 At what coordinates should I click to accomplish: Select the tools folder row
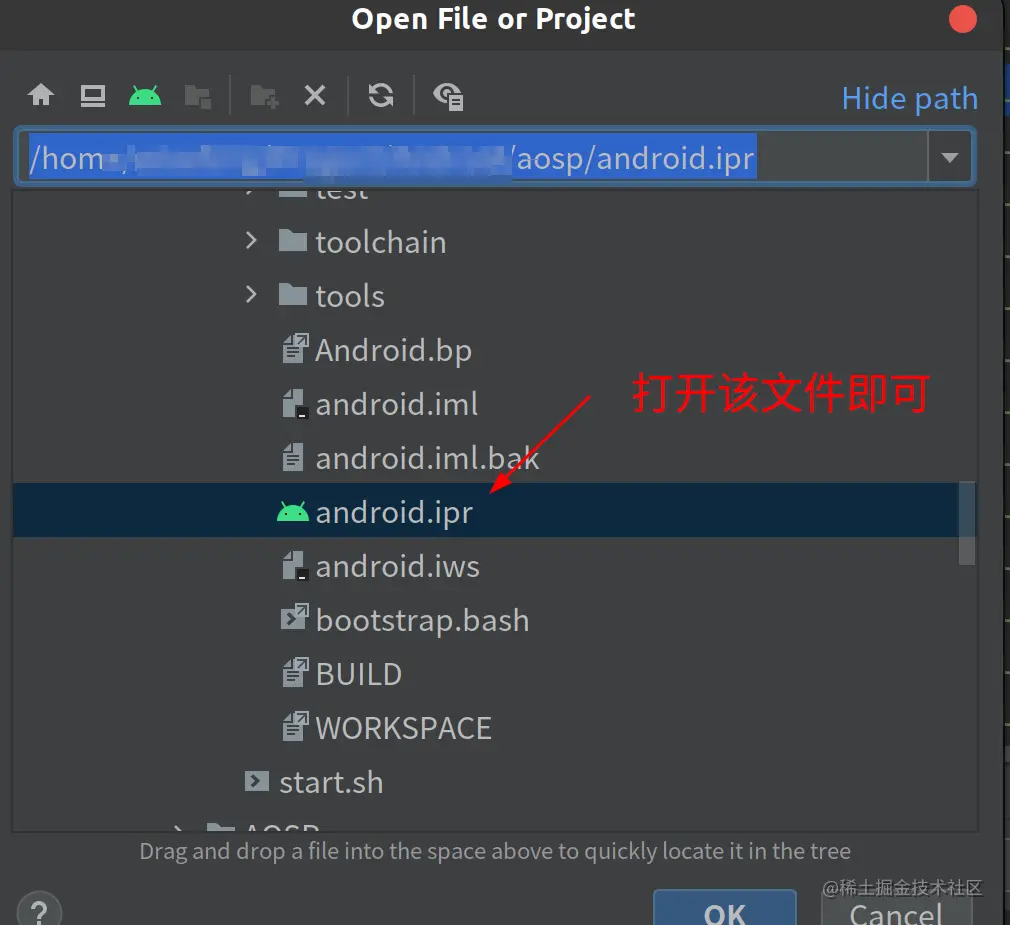coord(494,295)
